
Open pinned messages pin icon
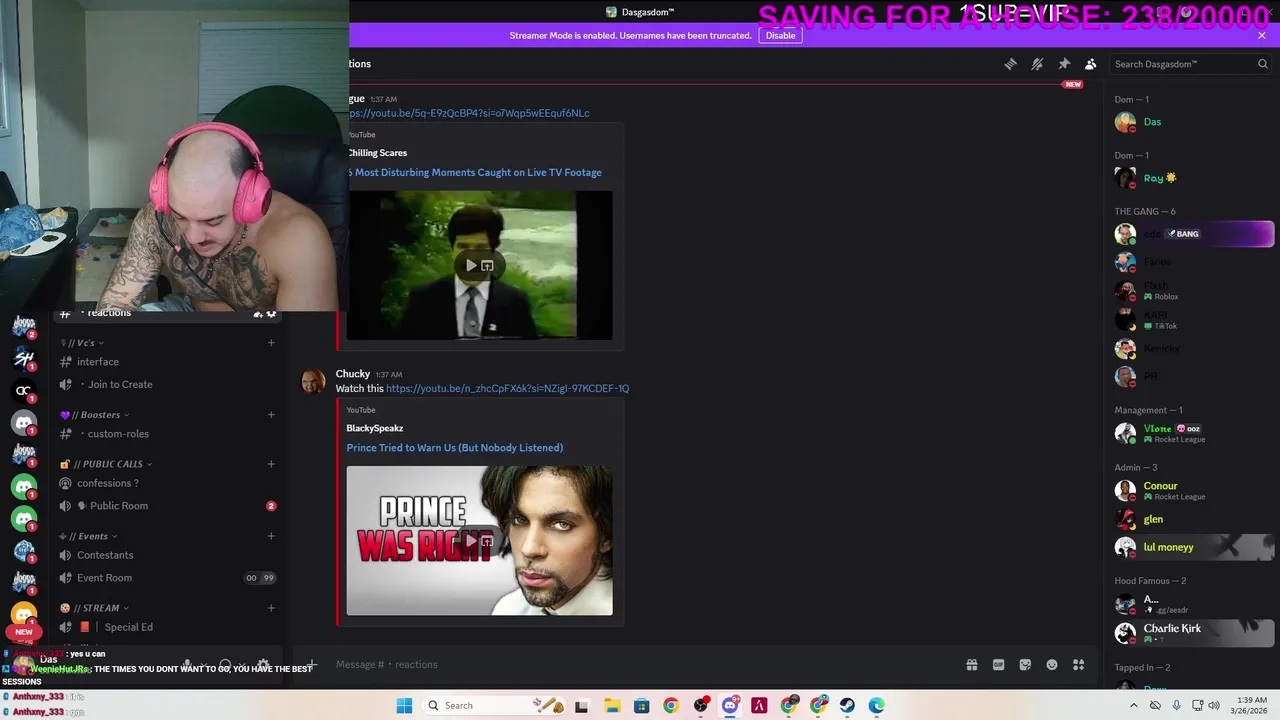1064,64
